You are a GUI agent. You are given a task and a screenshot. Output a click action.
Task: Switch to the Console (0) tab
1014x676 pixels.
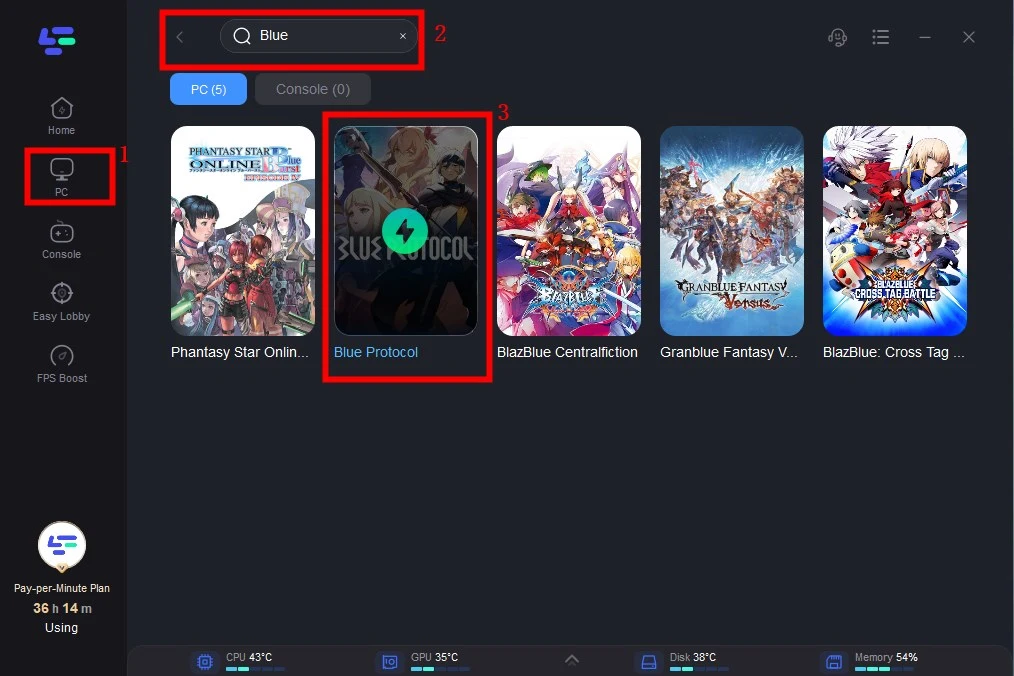coord(313,89)
